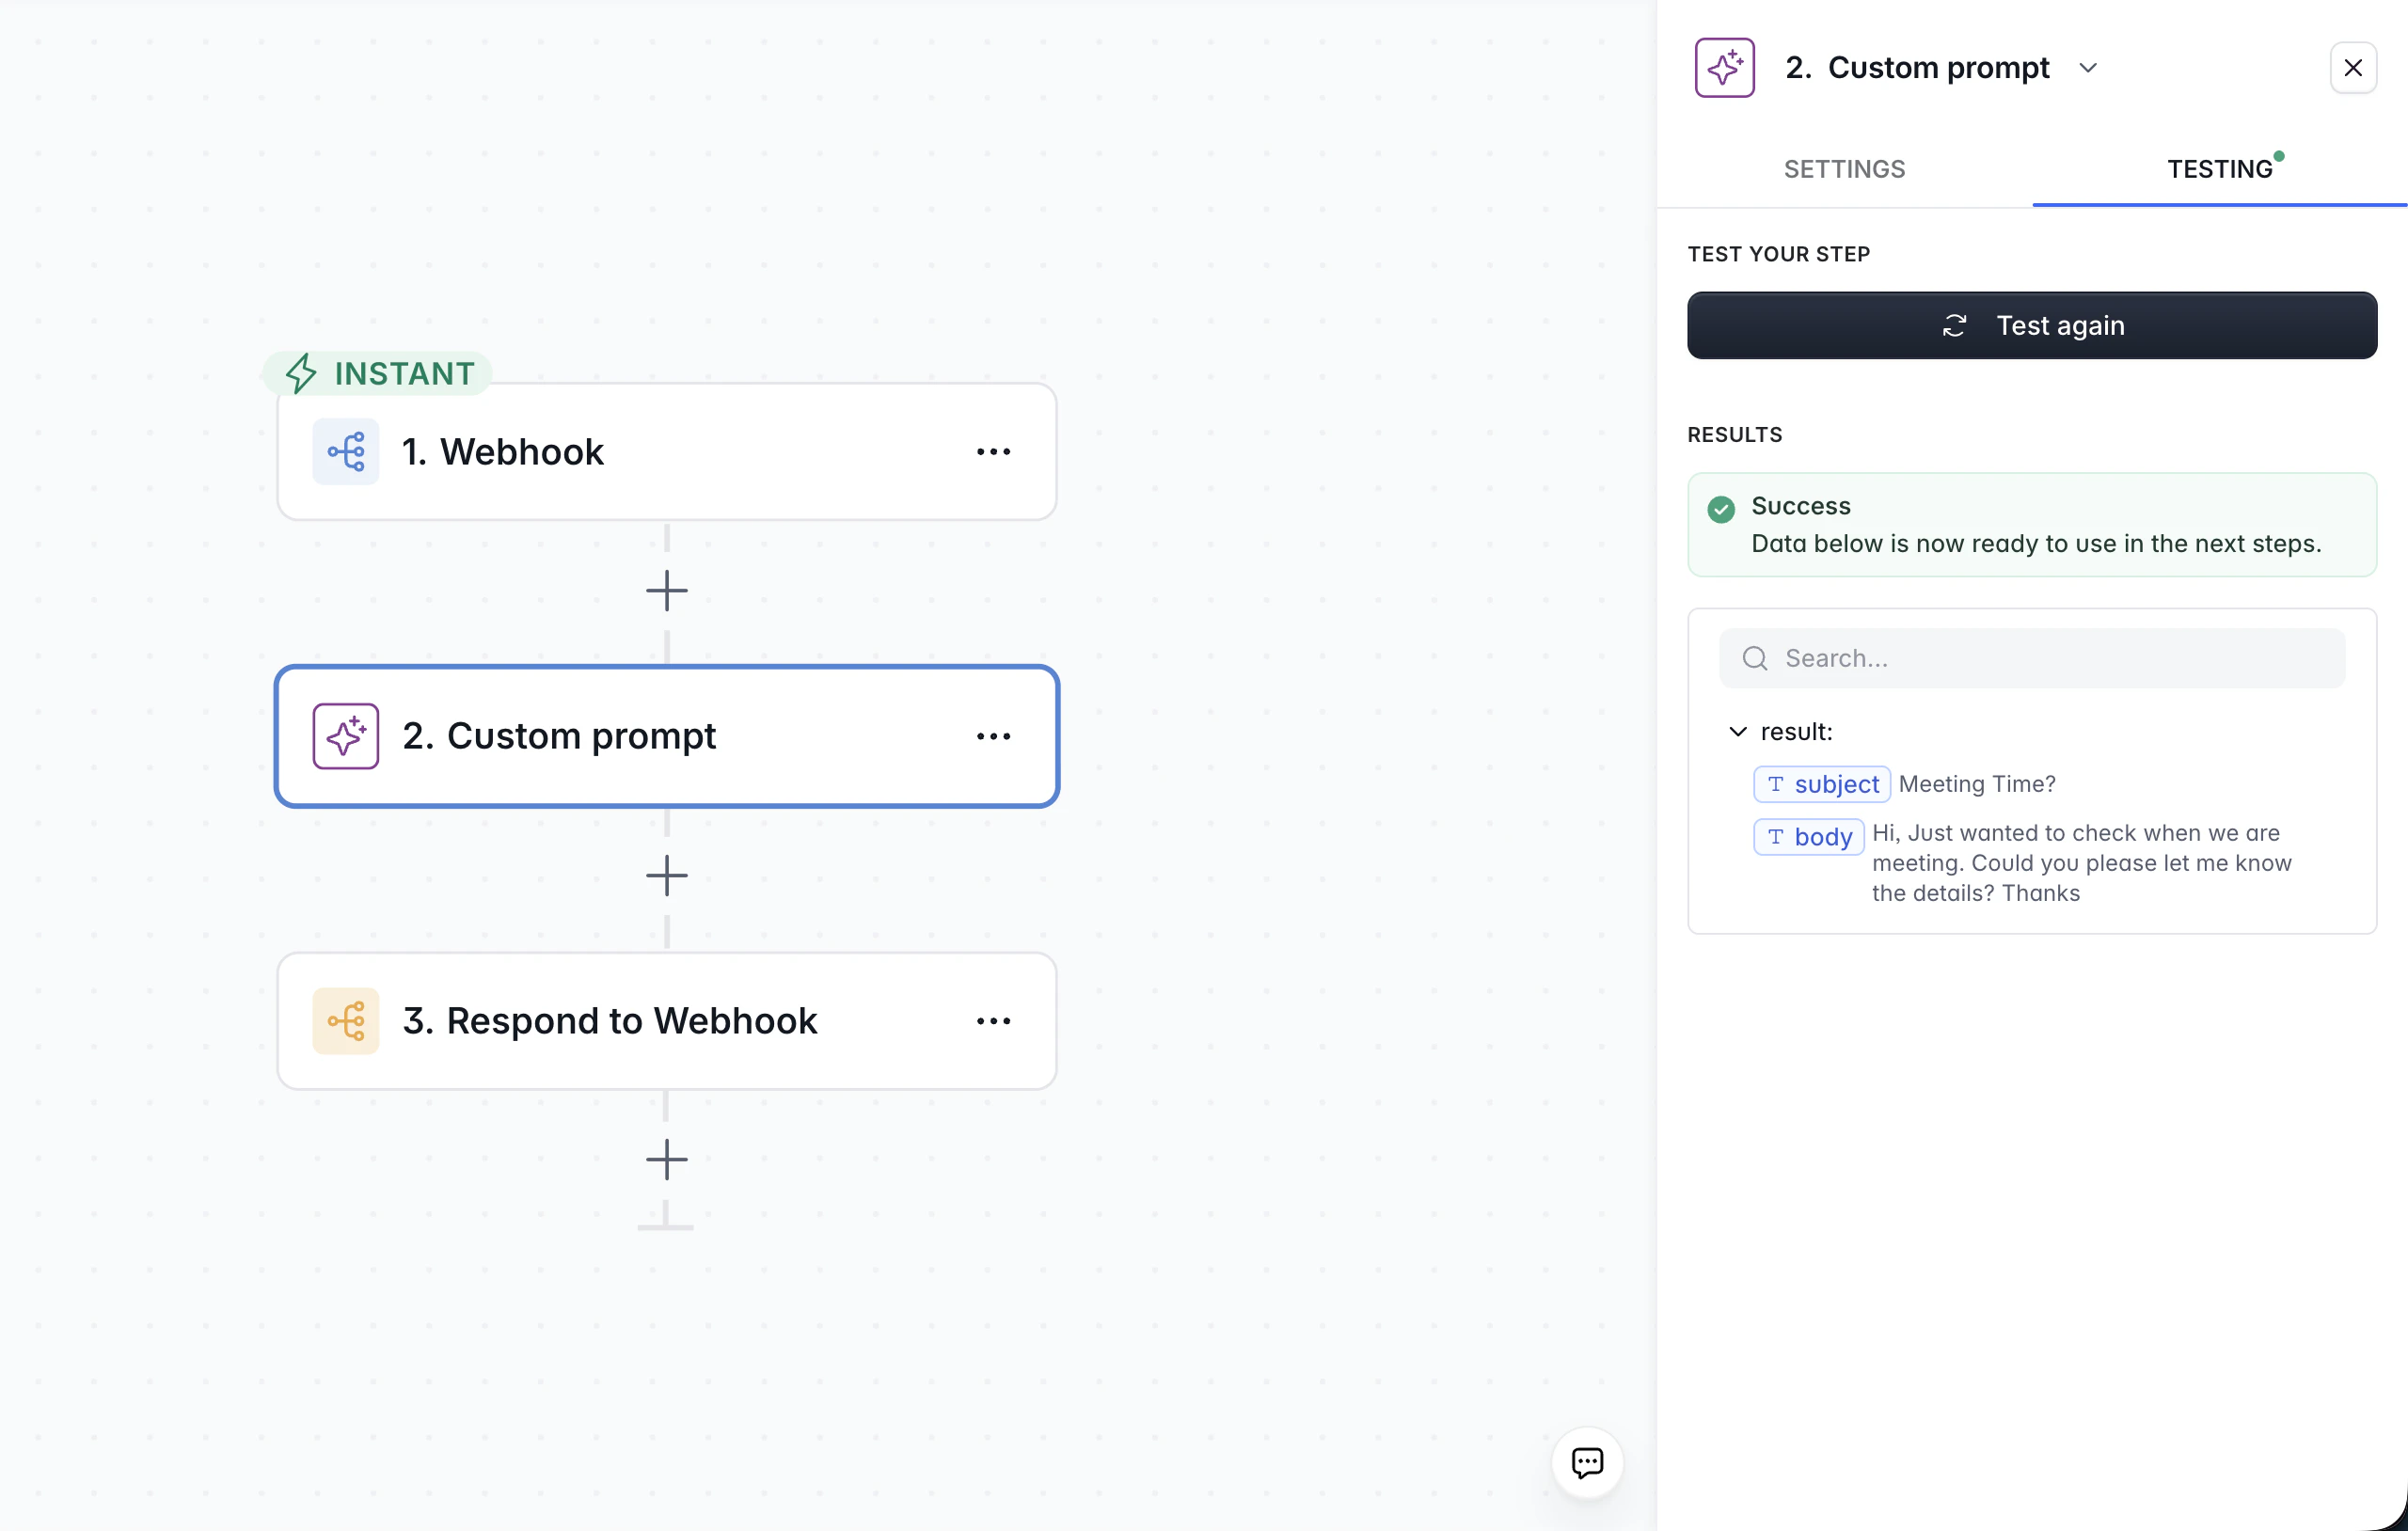Close the step panel with X
Screen dimensions: 2408x1531
coord(2353,68)
